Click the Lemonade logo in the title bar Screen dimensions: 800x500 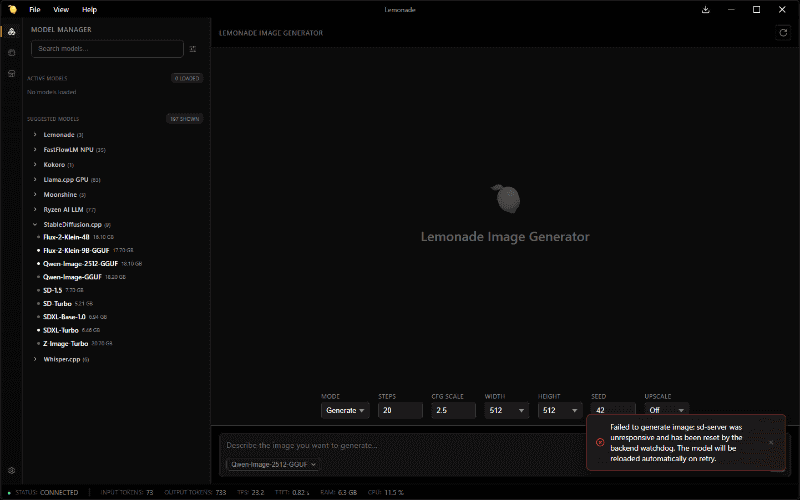(x=12, y=9)
